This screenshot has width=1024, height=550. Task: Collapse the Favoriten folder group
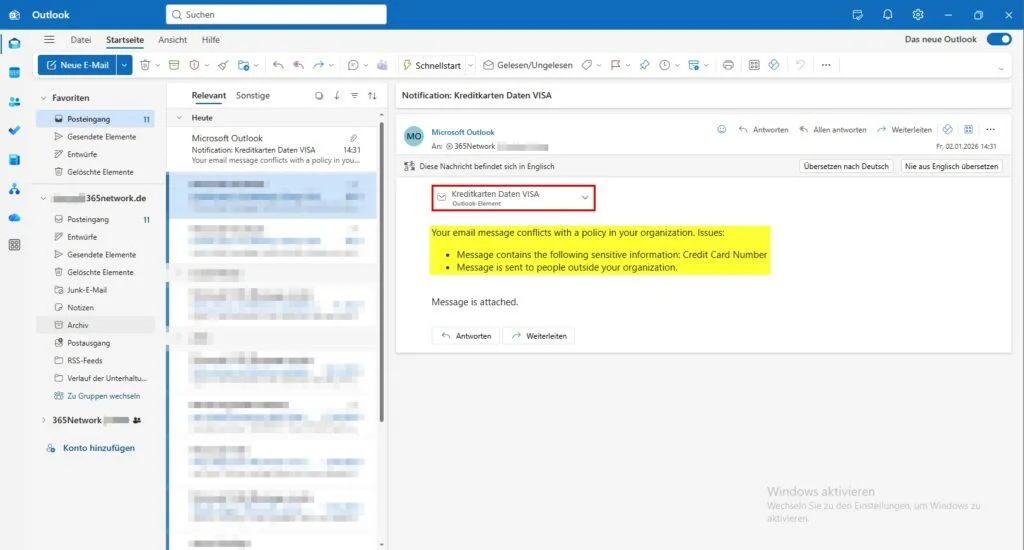[43, 98]
